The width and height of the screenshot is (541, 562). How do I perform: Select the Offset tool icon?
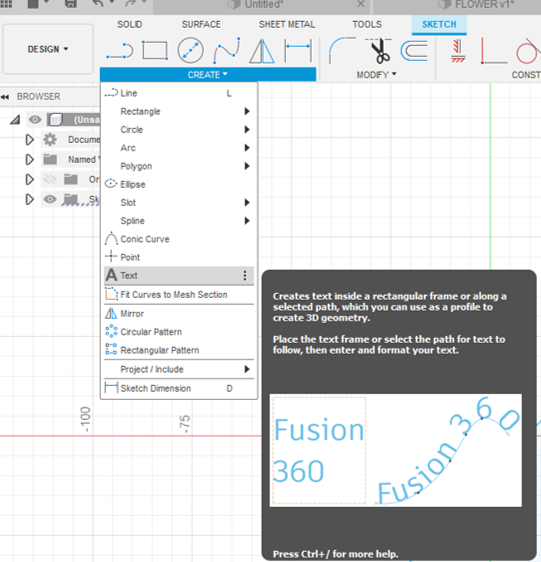point(414,51)
